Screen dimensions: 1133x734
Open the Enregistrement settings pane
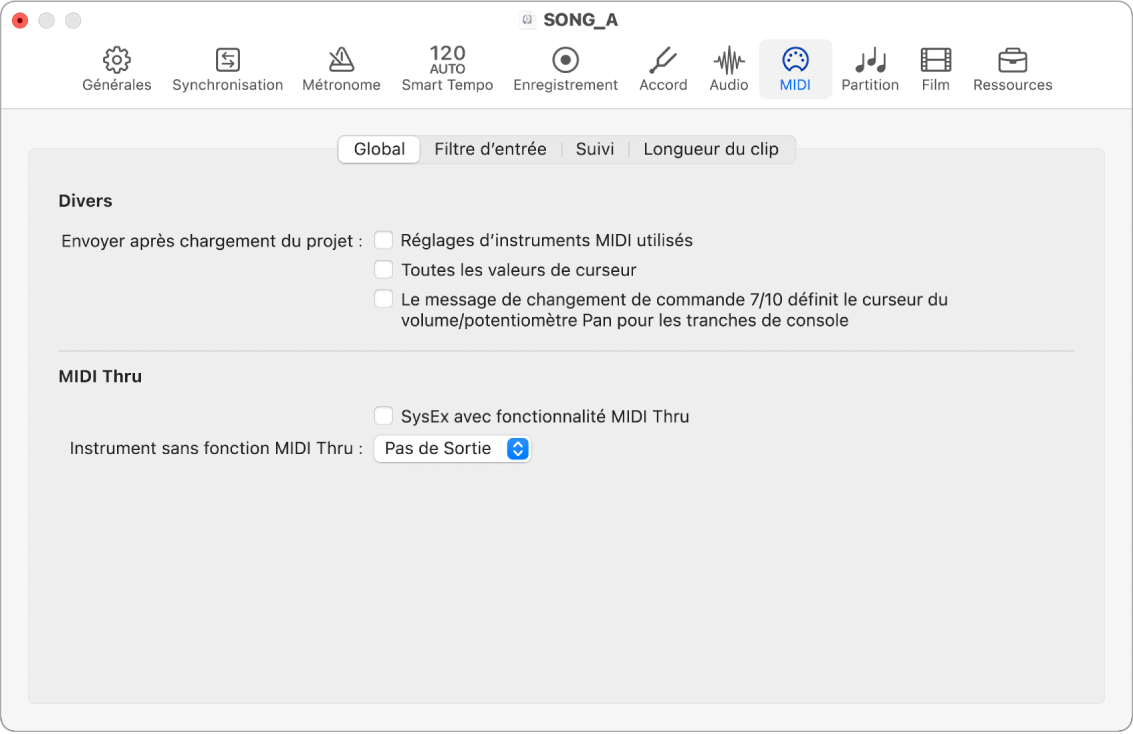(x=565, y=69)
